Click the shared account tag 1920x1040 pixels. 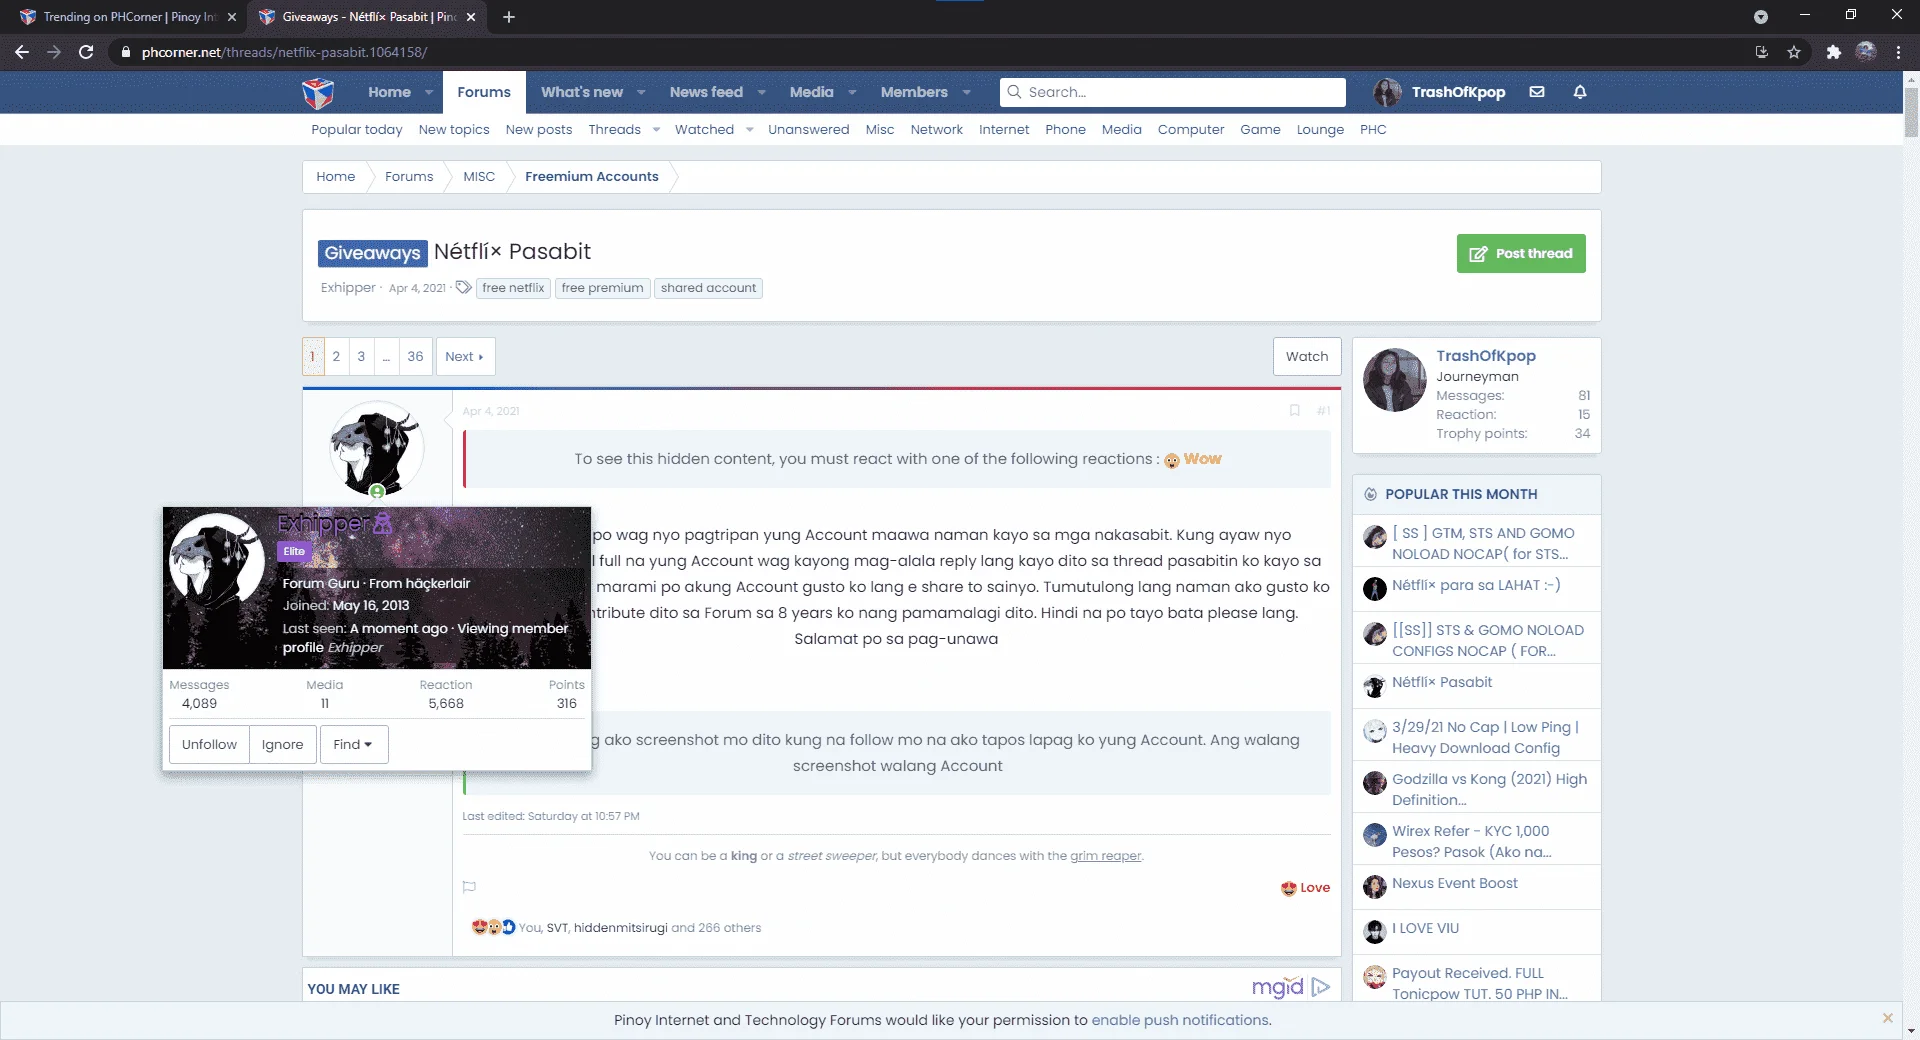point(708,288)
